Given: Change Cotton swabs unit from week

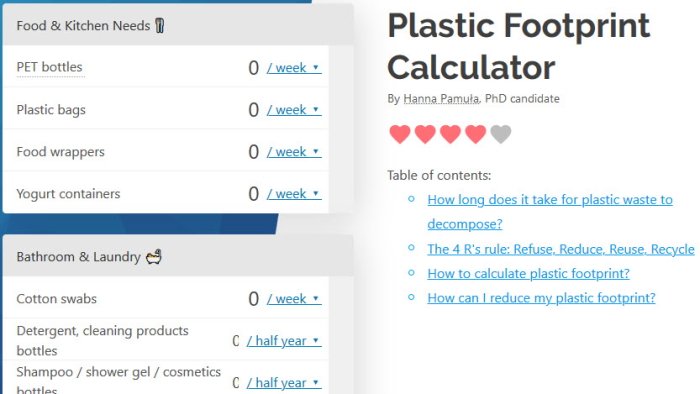Looking at the screenshot, I should click(294, 299).
